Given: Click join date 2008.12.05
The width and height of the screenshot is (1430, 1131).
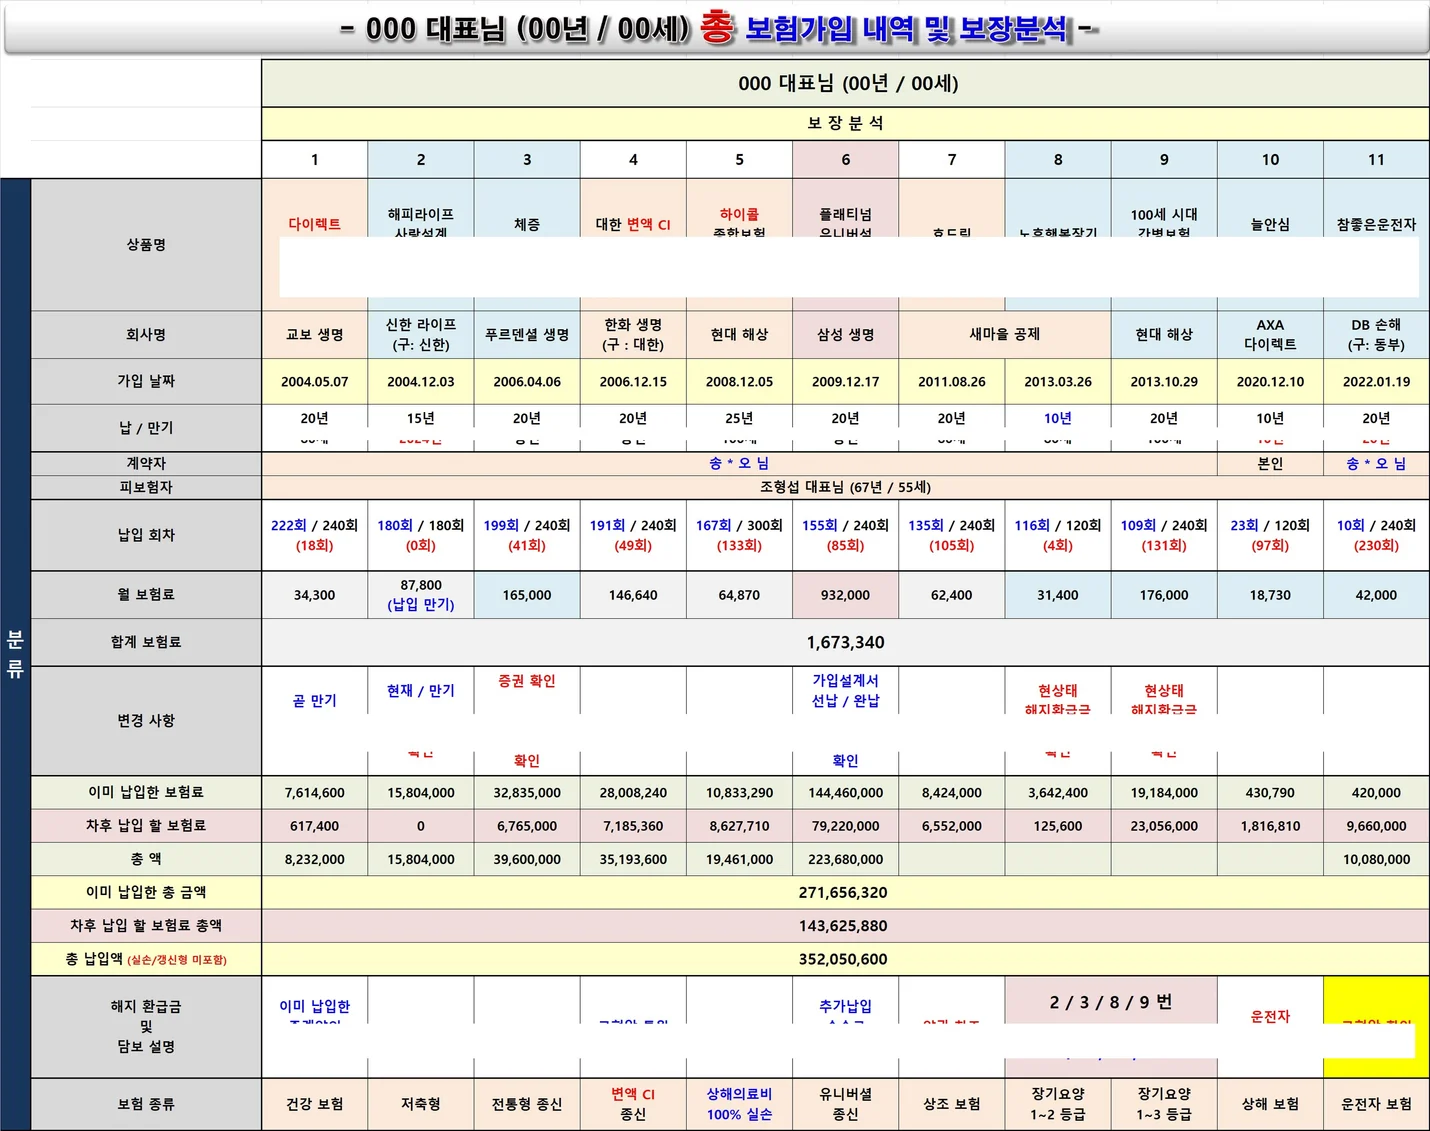Looking at the screenshot, I should (x=739, y=381).
